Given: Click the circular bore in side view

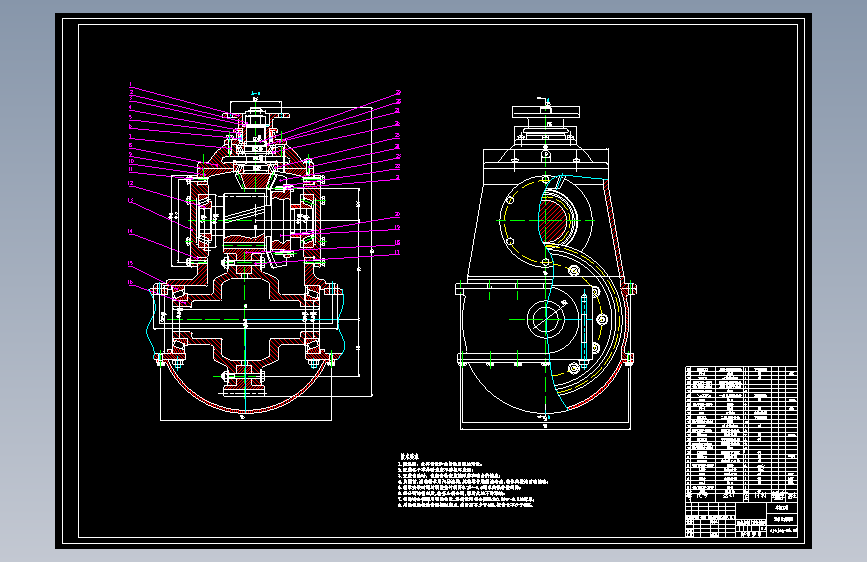Looking at the screenshot, I should [x=546, y=319].
